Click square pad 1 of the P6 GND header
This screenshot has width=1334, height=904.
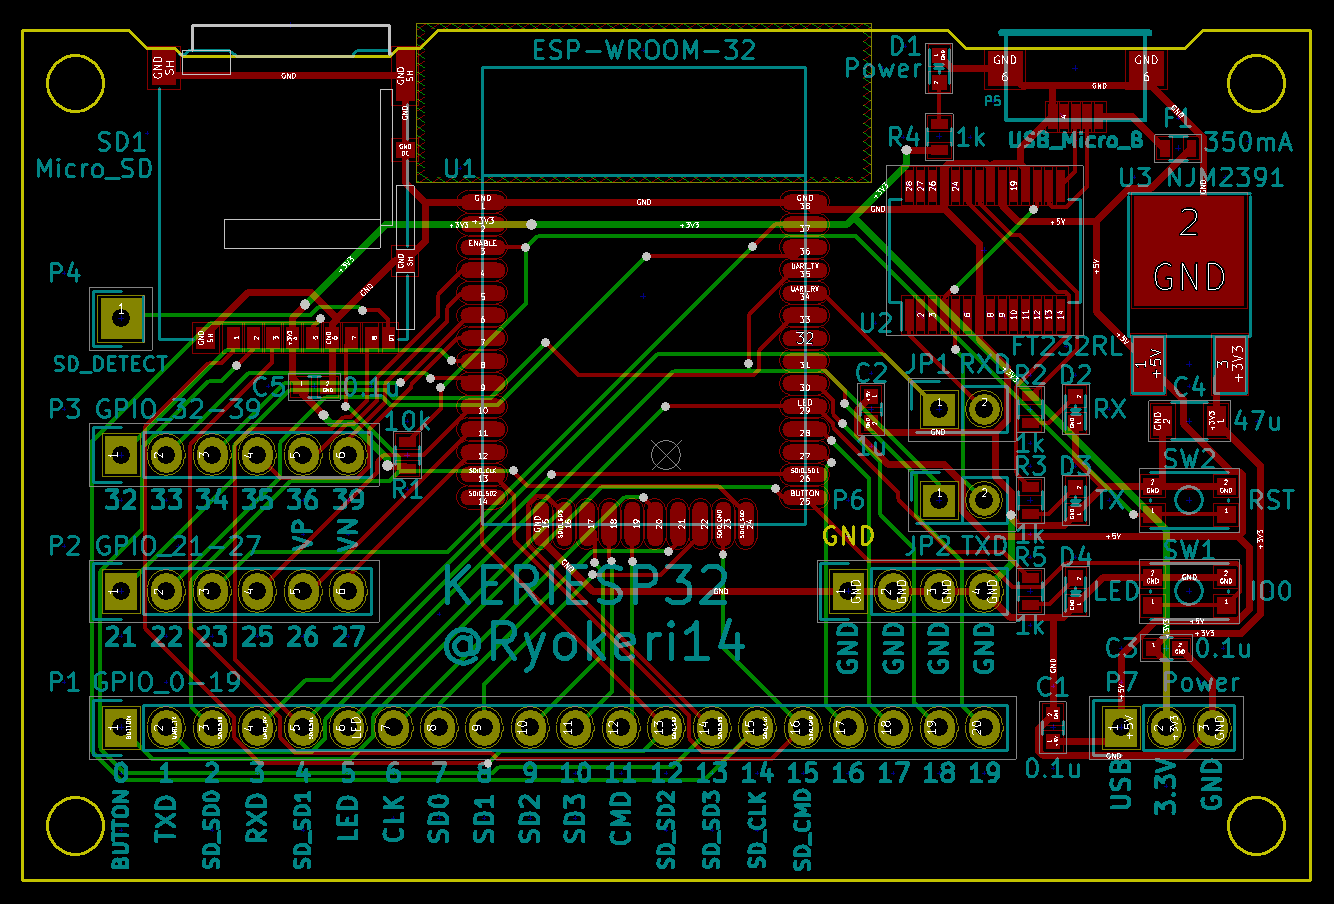tap(849, 592)
